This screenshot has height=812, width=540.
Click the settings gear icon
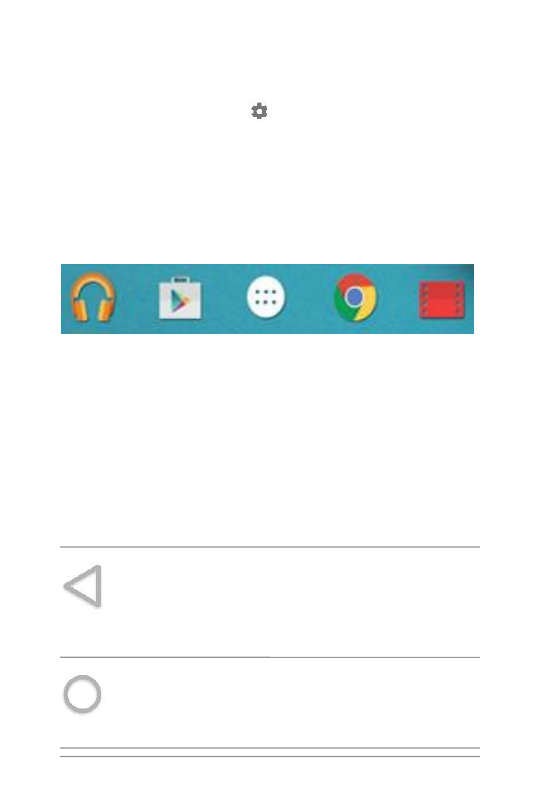coord(259,111)
